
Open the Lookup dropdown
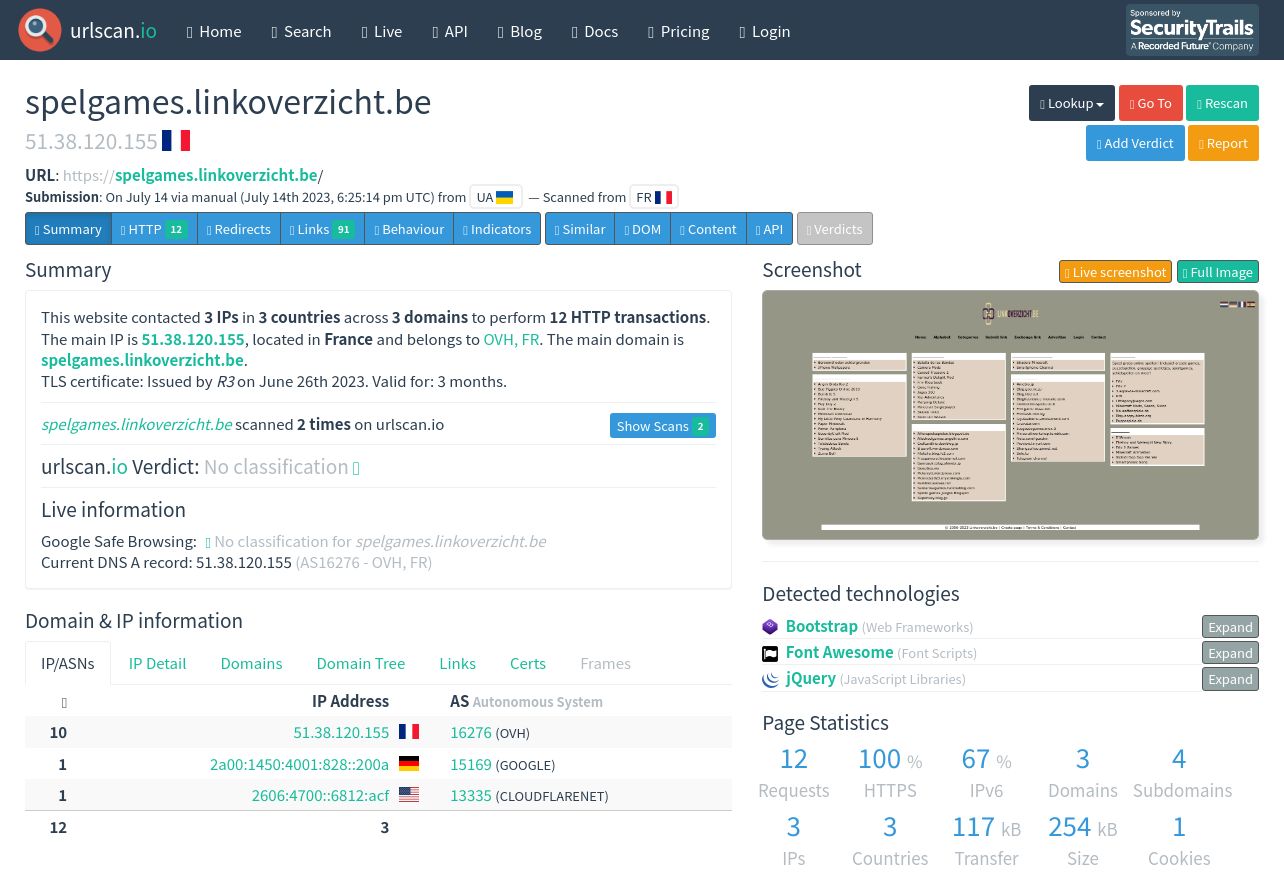pyautogui.click(x=1072, y=103)
